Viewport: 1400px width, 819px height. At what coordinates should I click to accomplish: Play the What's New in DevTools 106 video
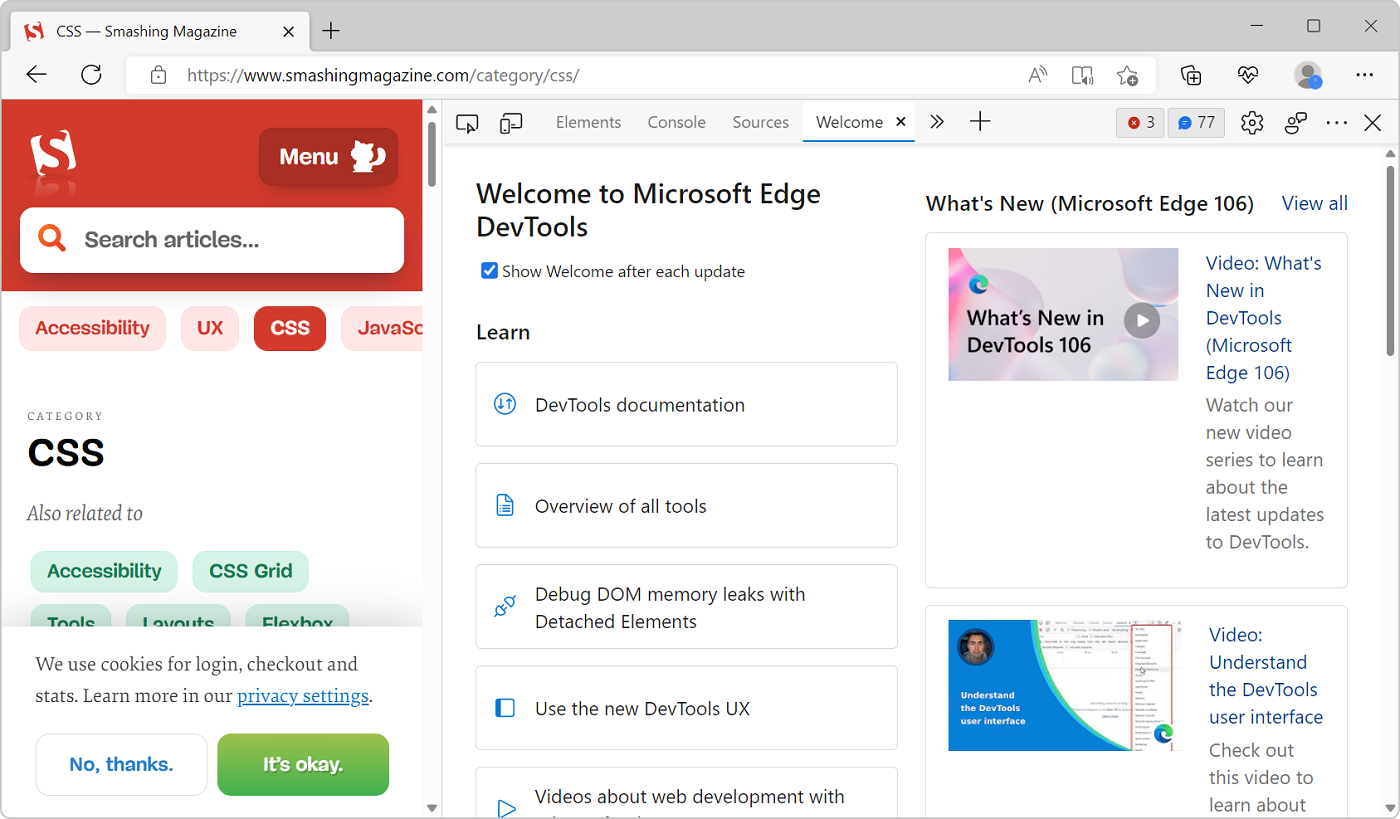tap(1141, 320)
